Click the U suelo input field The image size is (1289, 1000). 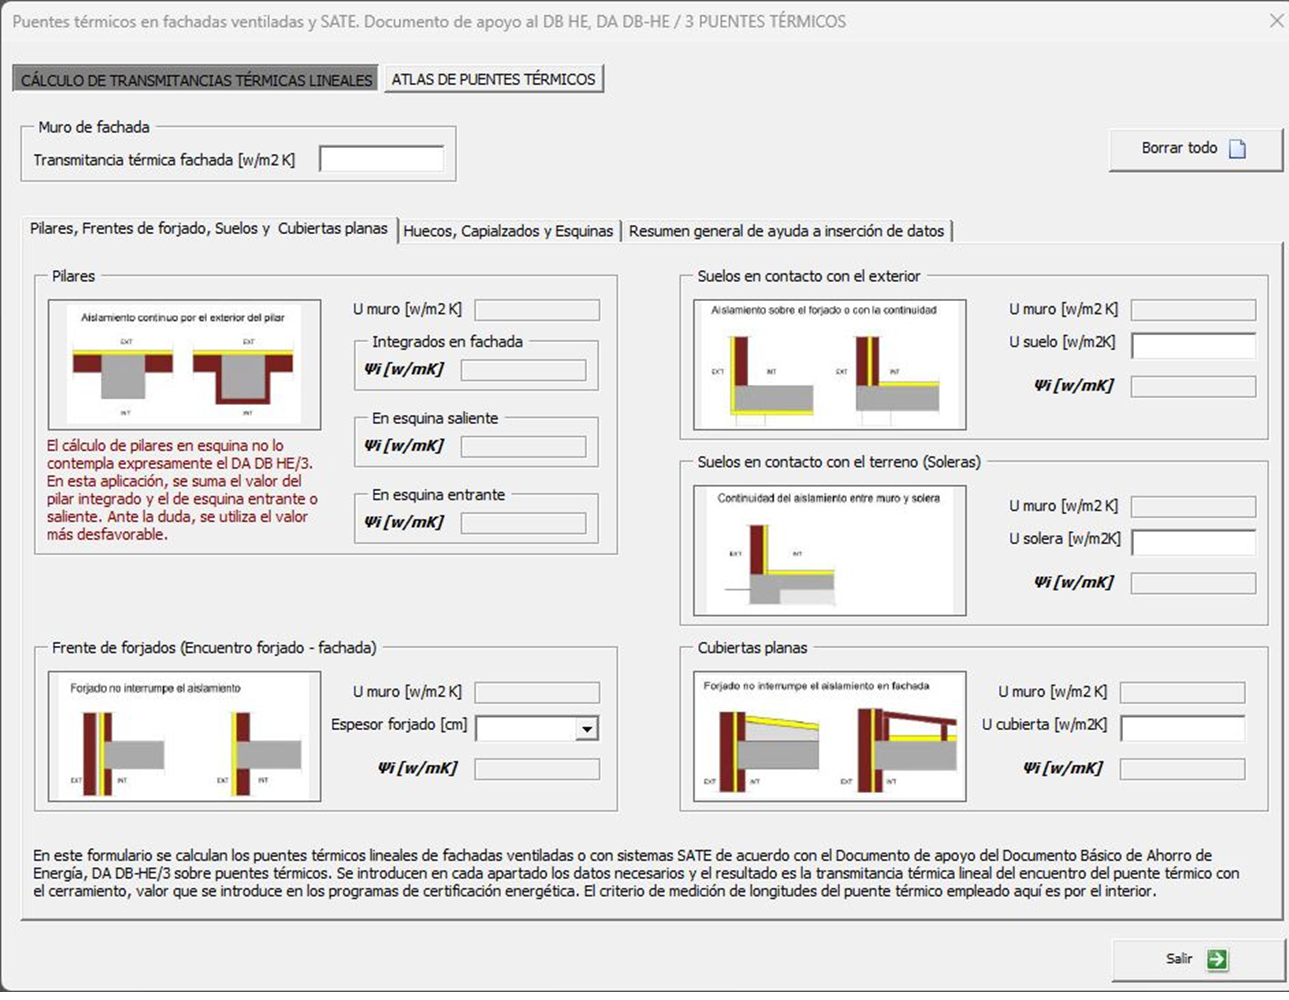[x=1193, y=346]
